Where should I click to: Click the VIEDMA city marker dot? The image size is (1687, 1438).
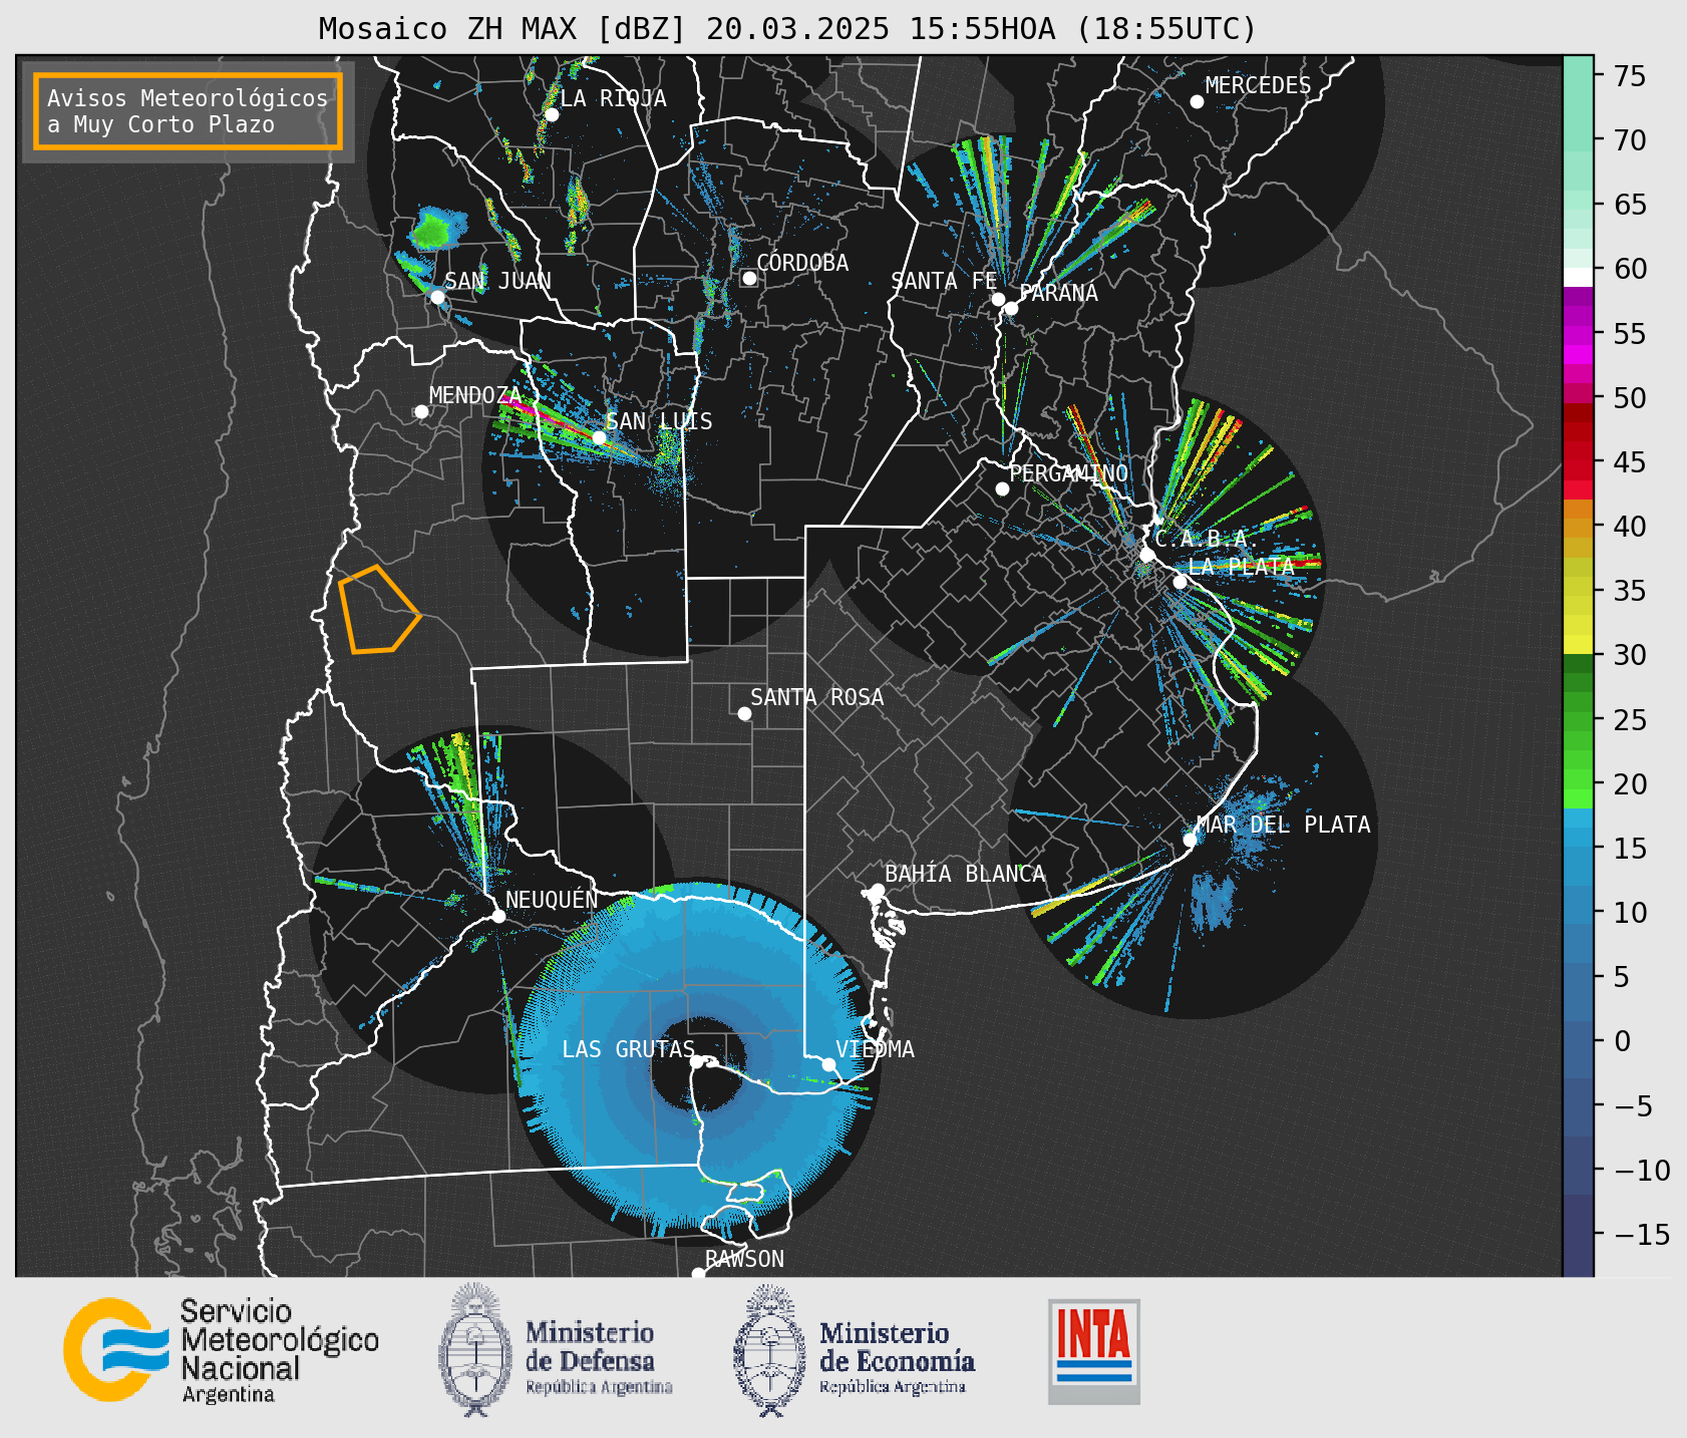click(x=829, y=1065)
